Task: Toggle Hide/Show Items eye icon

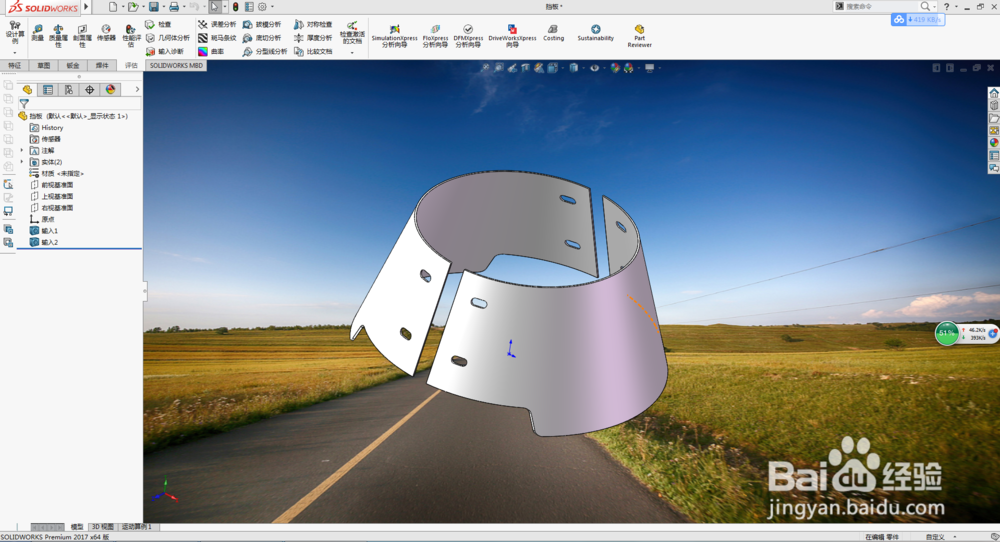Action: pos(594,68)
